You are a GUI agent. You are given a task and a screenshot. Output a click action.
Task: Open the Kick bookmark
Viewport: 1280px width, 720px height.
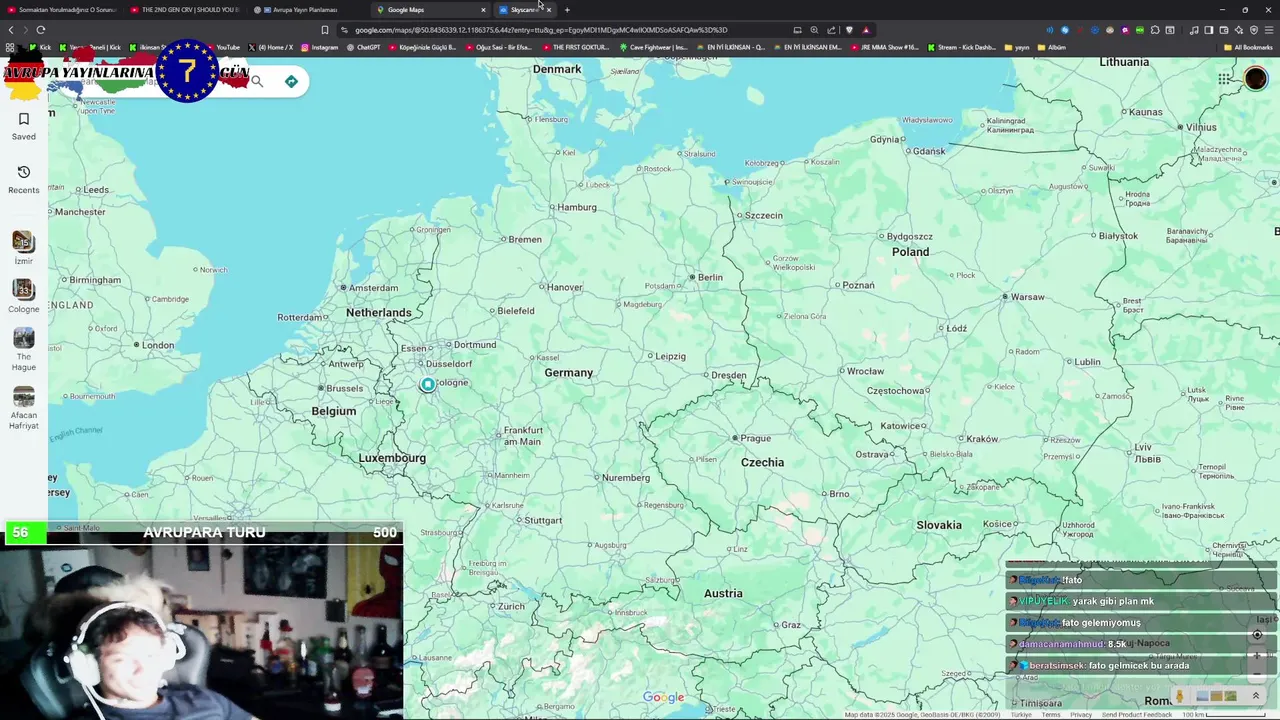point(40,47)
